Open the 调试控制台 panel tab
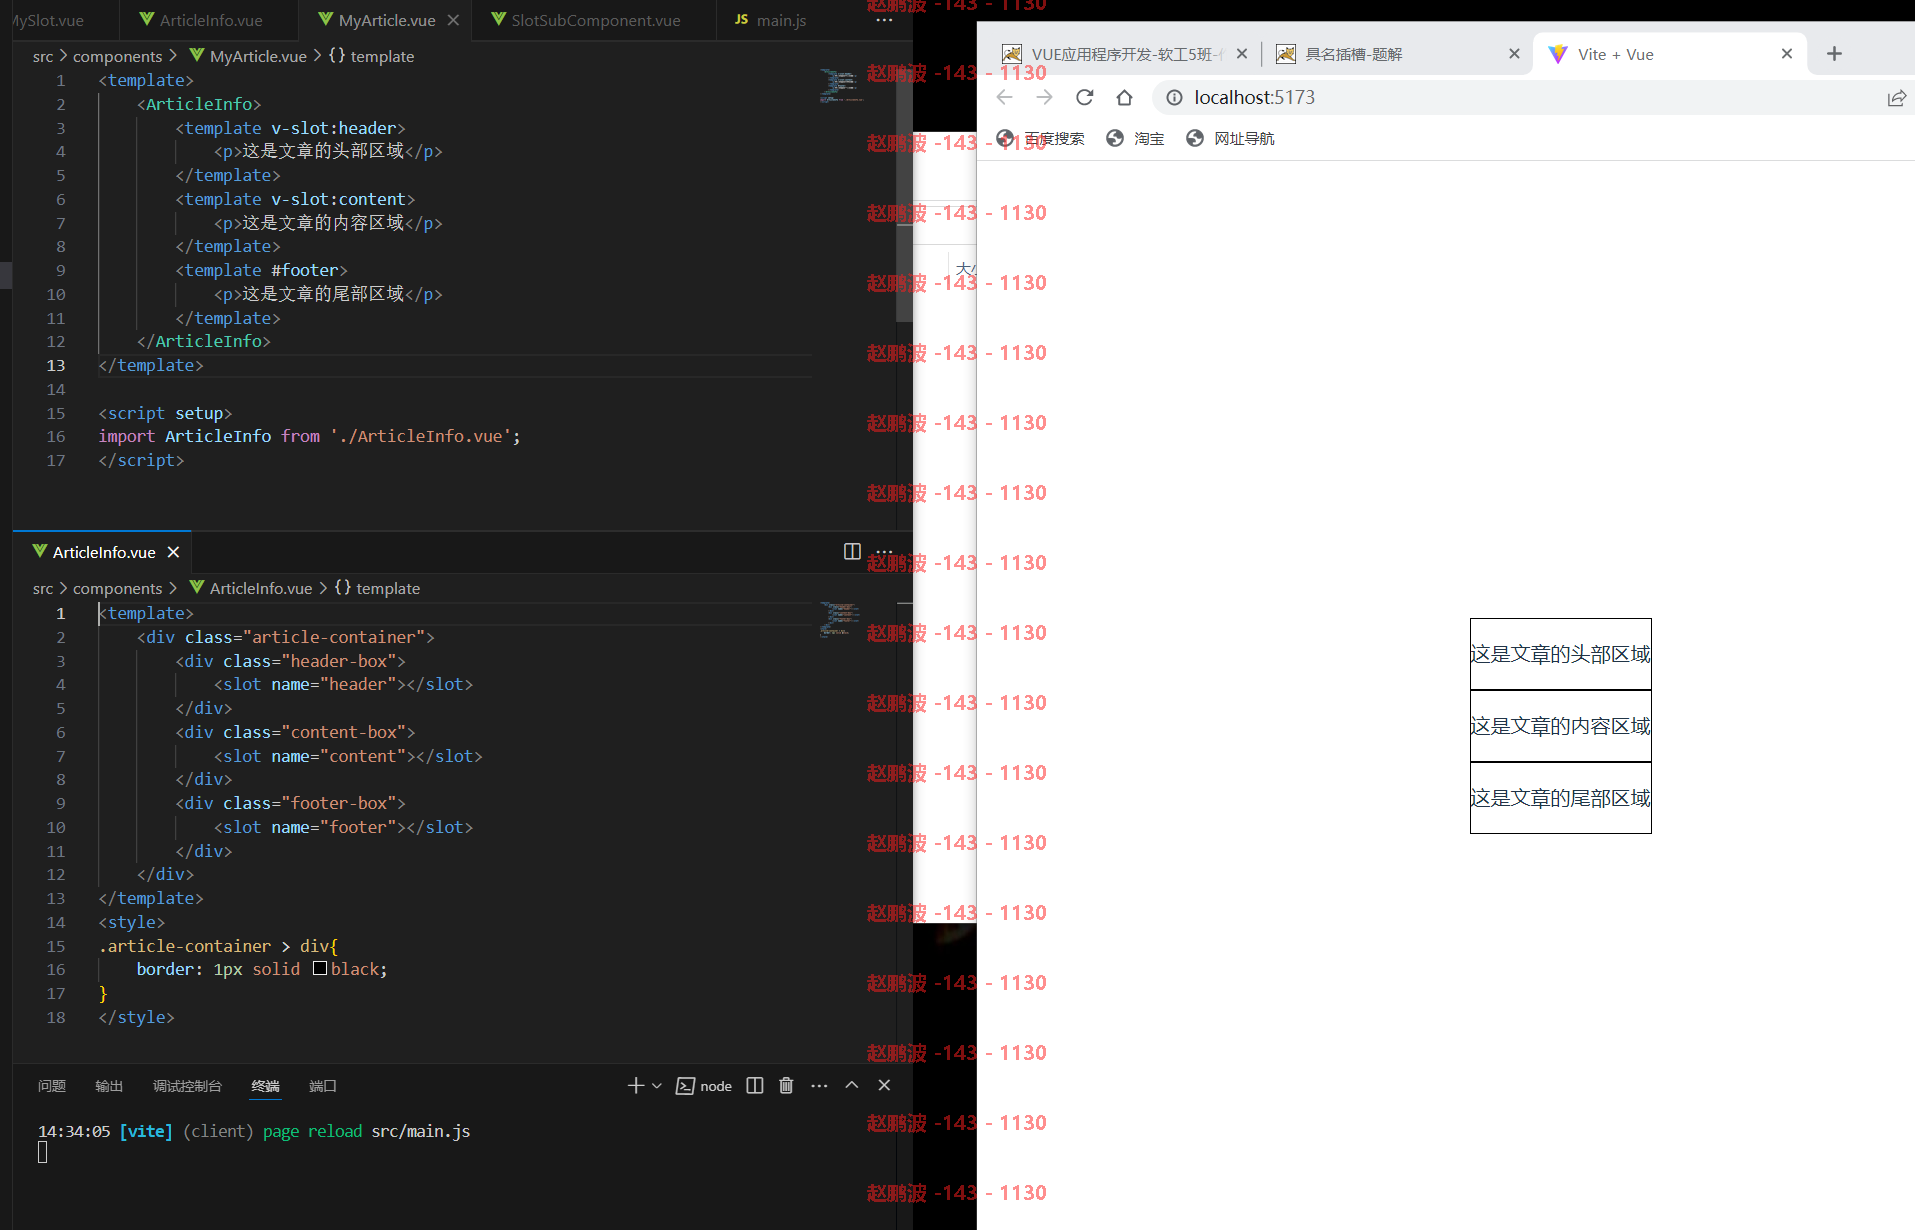1915x1230 pixels. point(187,1086)
